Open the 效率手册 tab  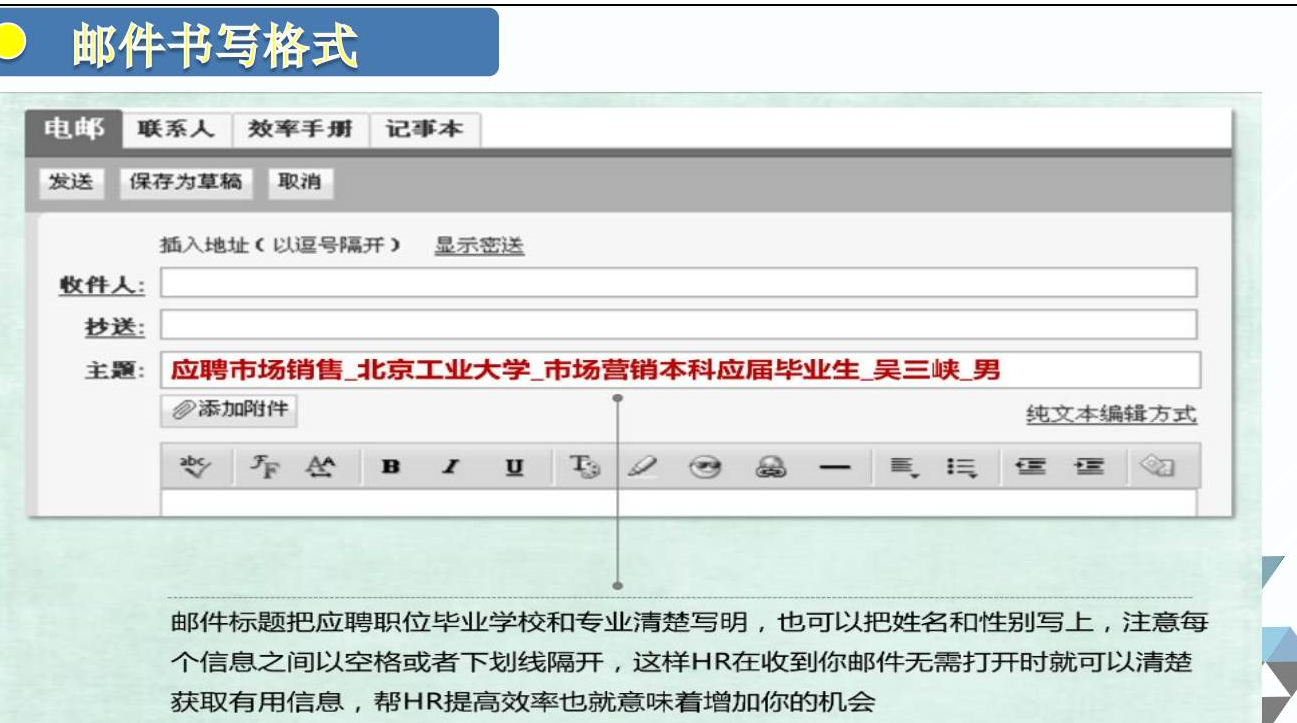[301, 130]
